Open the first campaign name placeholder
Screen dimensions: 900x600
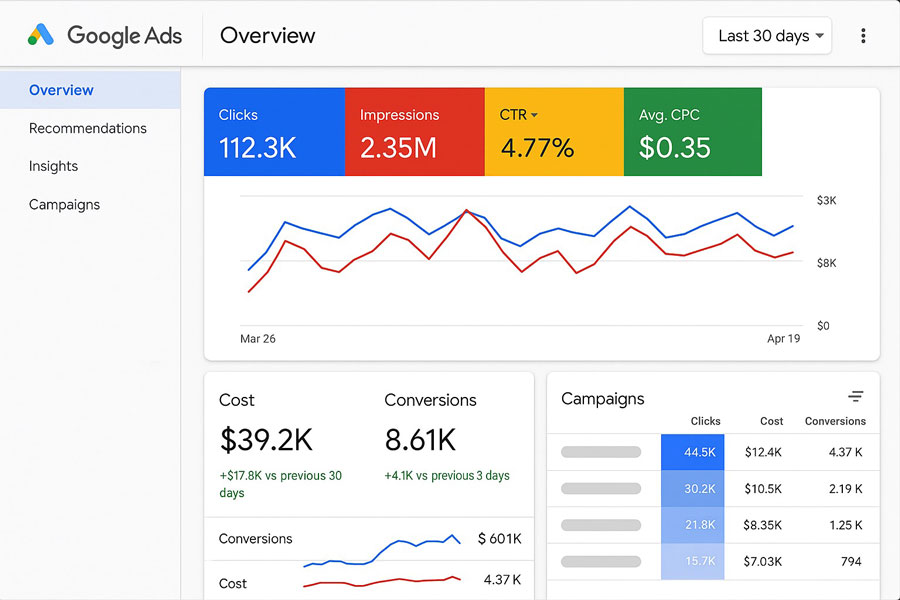[601, 452]
